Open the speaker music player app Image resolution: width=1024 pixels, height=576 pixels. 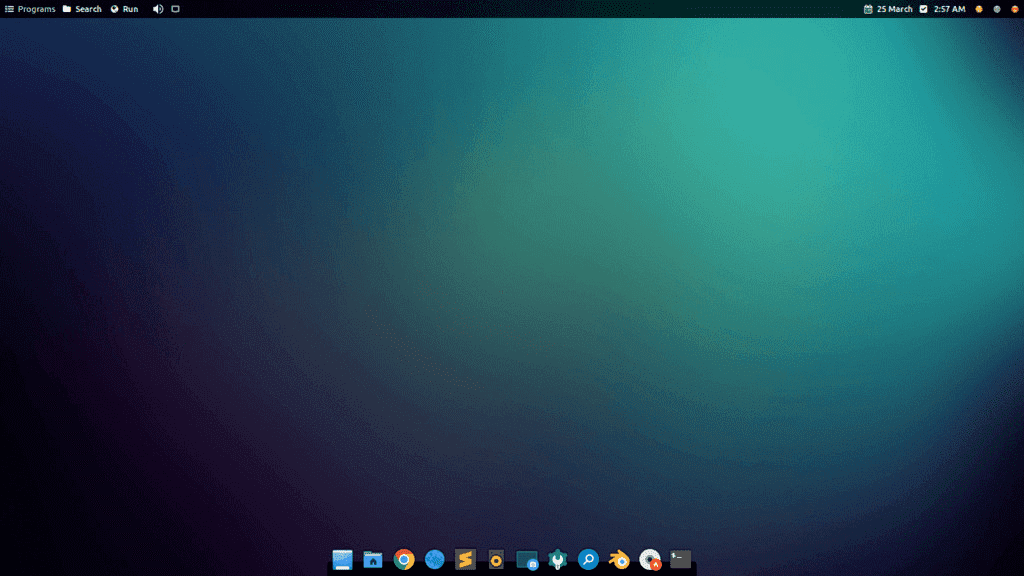(x=496, y=560)
